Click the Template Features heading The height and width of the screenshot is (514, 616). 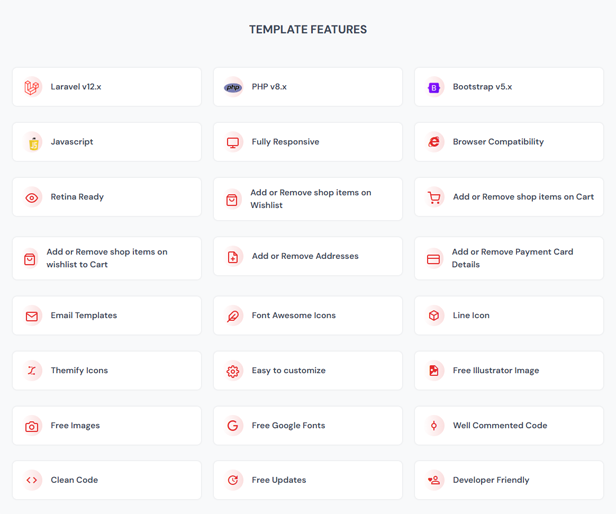tap(308, 30)
